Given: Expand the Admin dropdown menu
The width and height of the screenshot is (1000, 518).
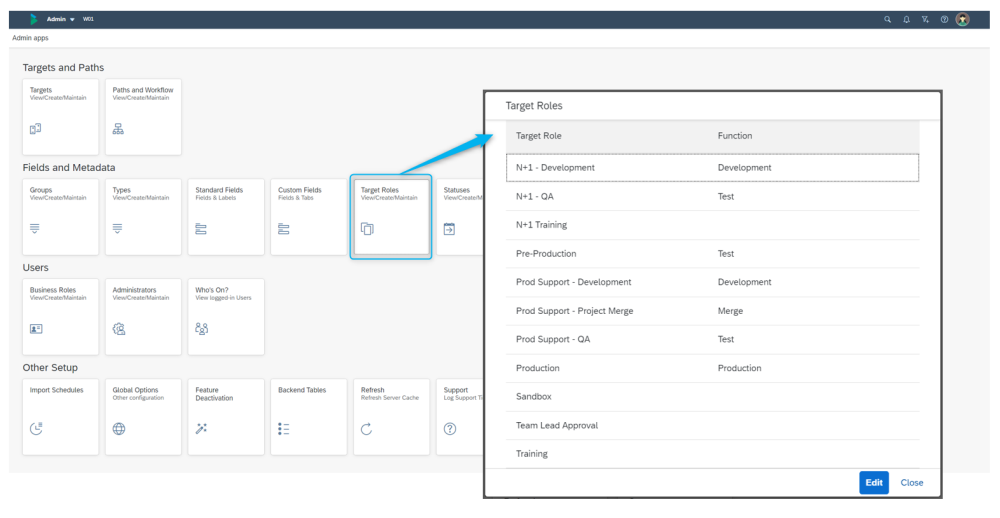Looking at the screenshot, I should (x=61, y=19).
